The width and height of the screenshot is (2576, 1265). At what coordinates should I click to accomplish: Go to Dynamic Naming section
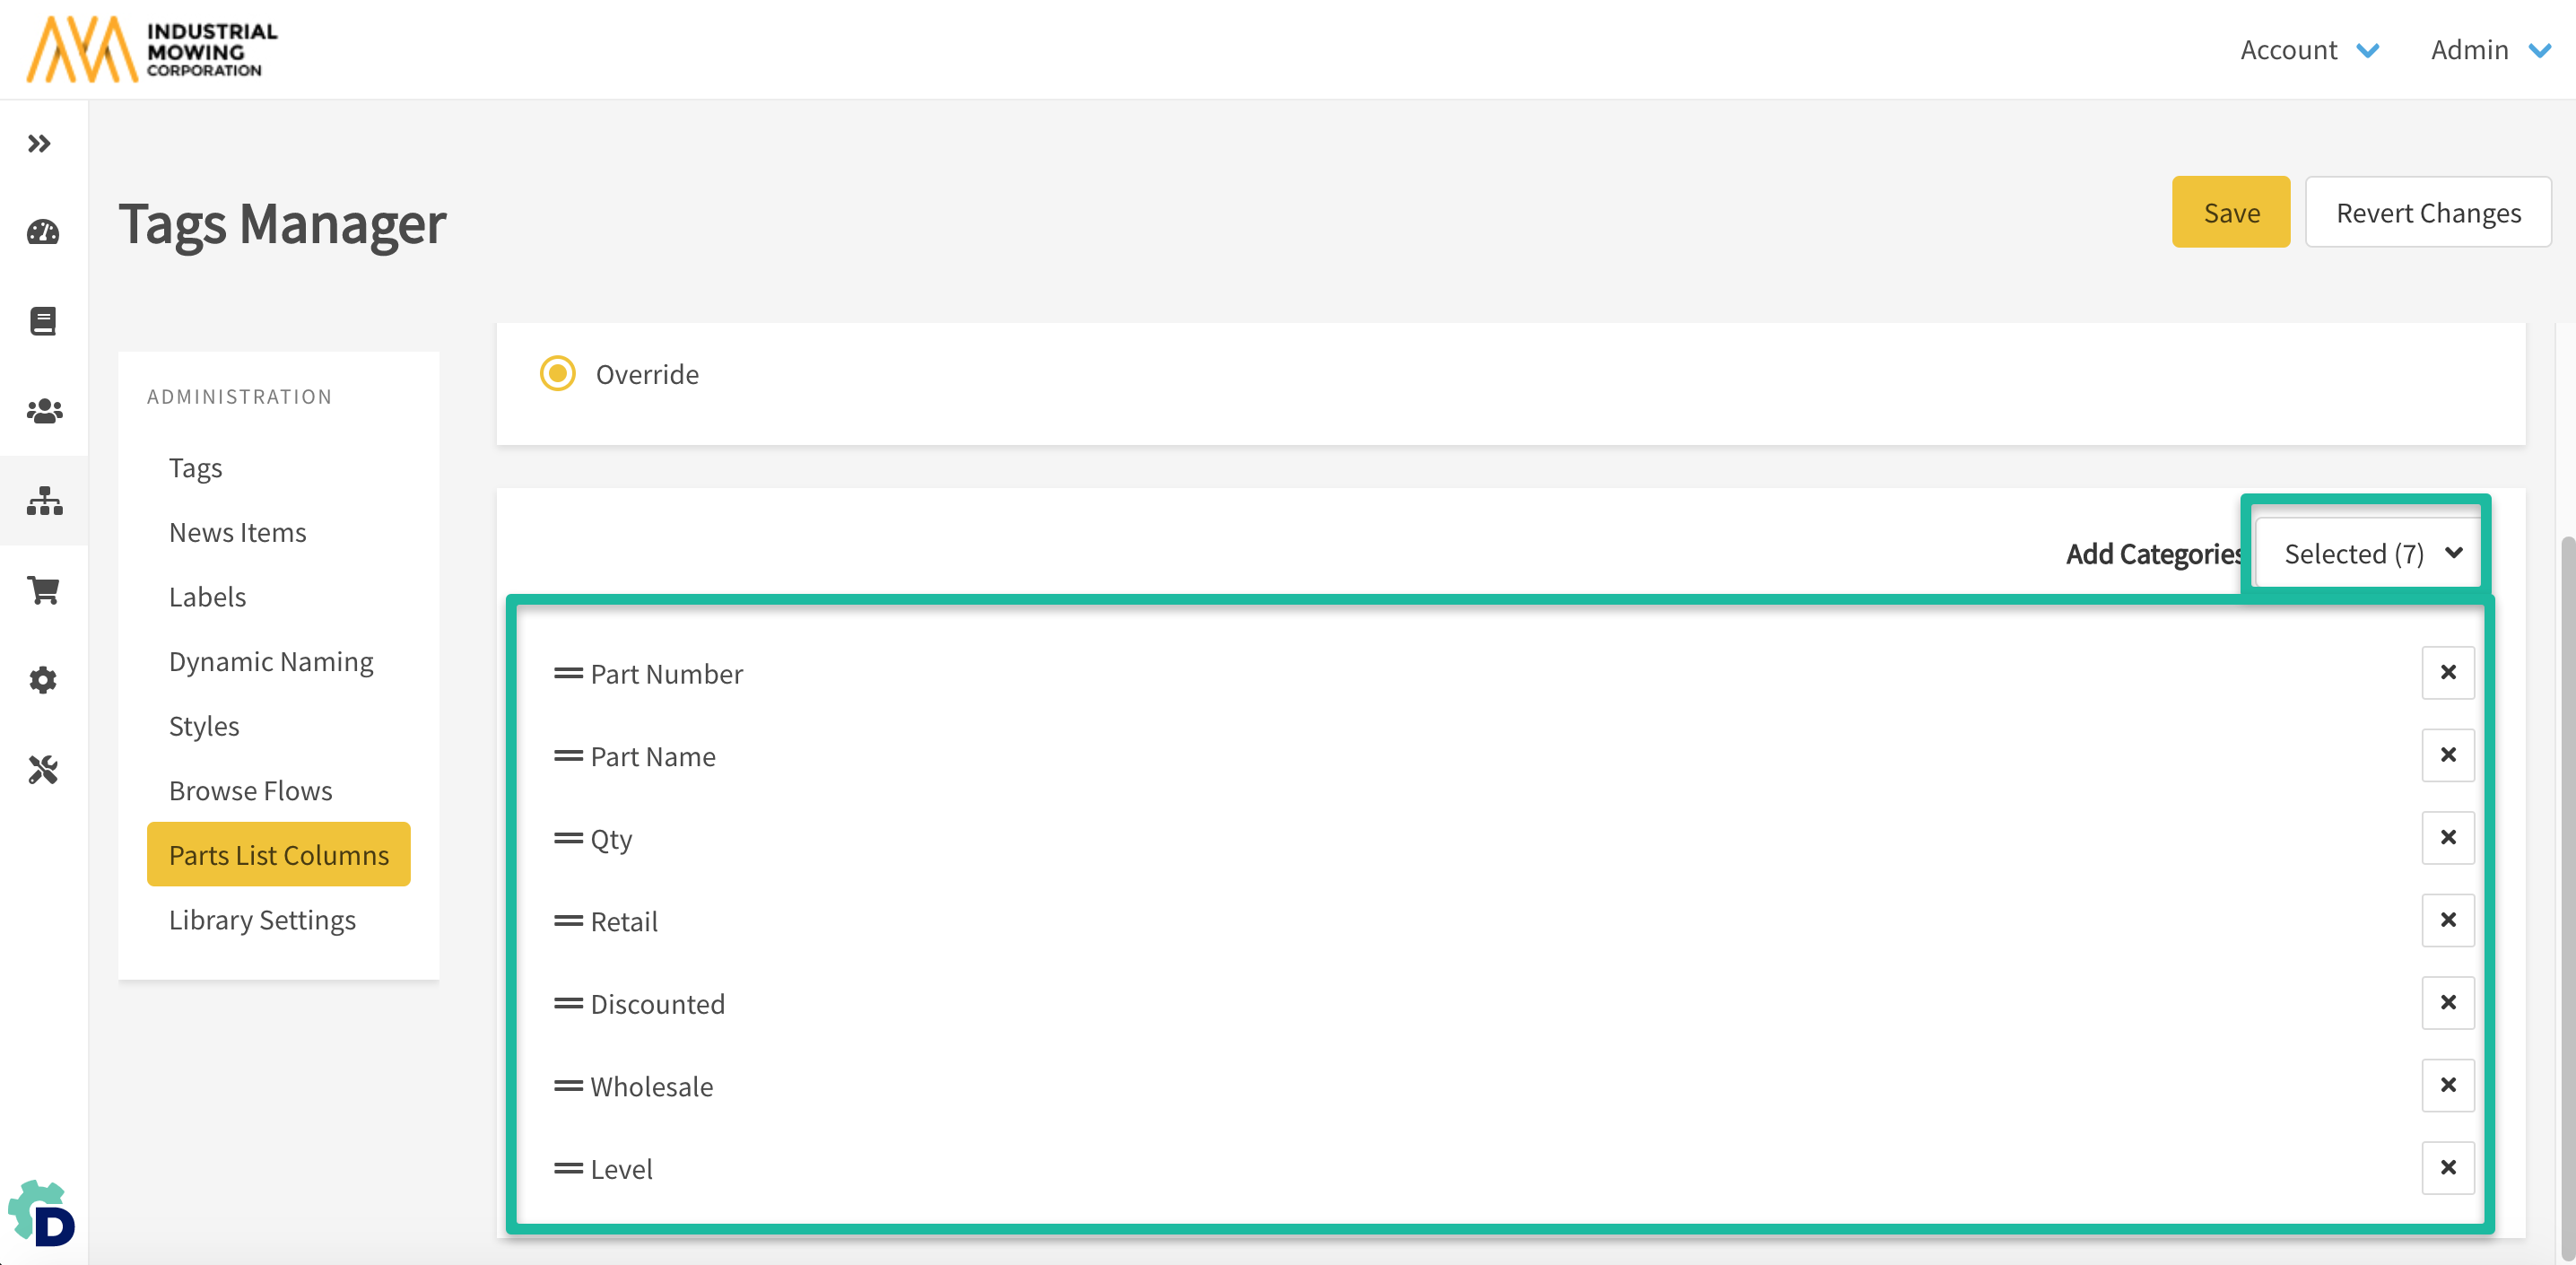[271, 661]
